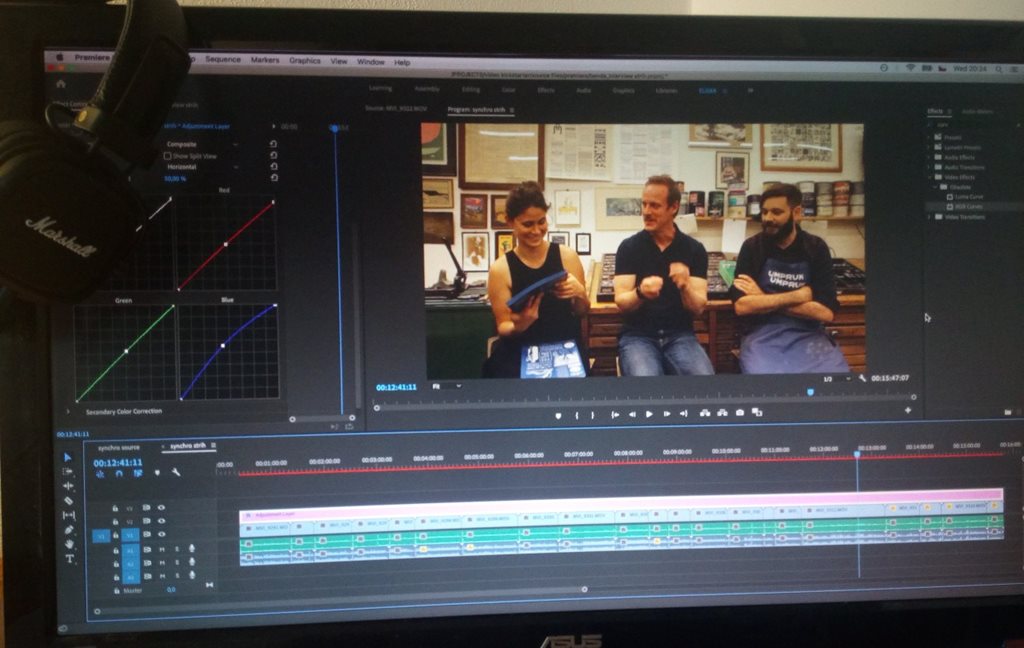Toggle nest sequences insert icon

click(x=100, y=474)
